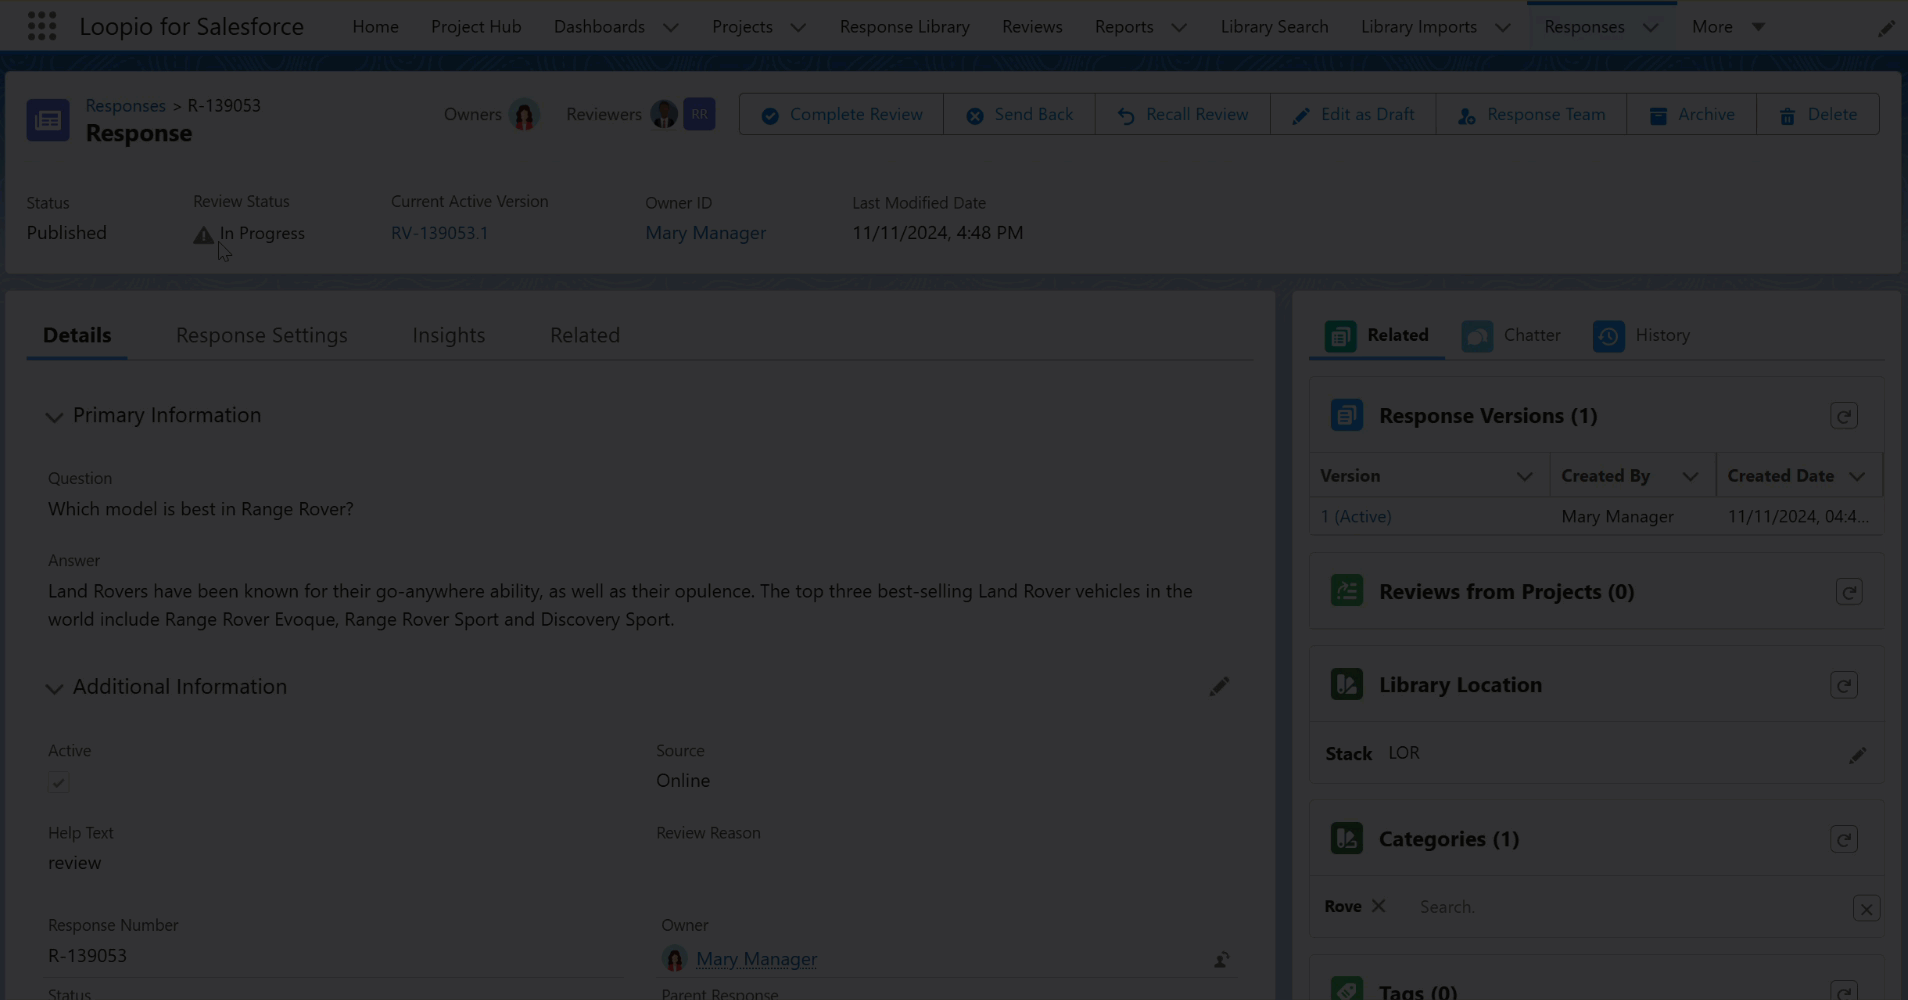Open the Response Team button
The image size is (1908, 1000).
(1531, 114)
